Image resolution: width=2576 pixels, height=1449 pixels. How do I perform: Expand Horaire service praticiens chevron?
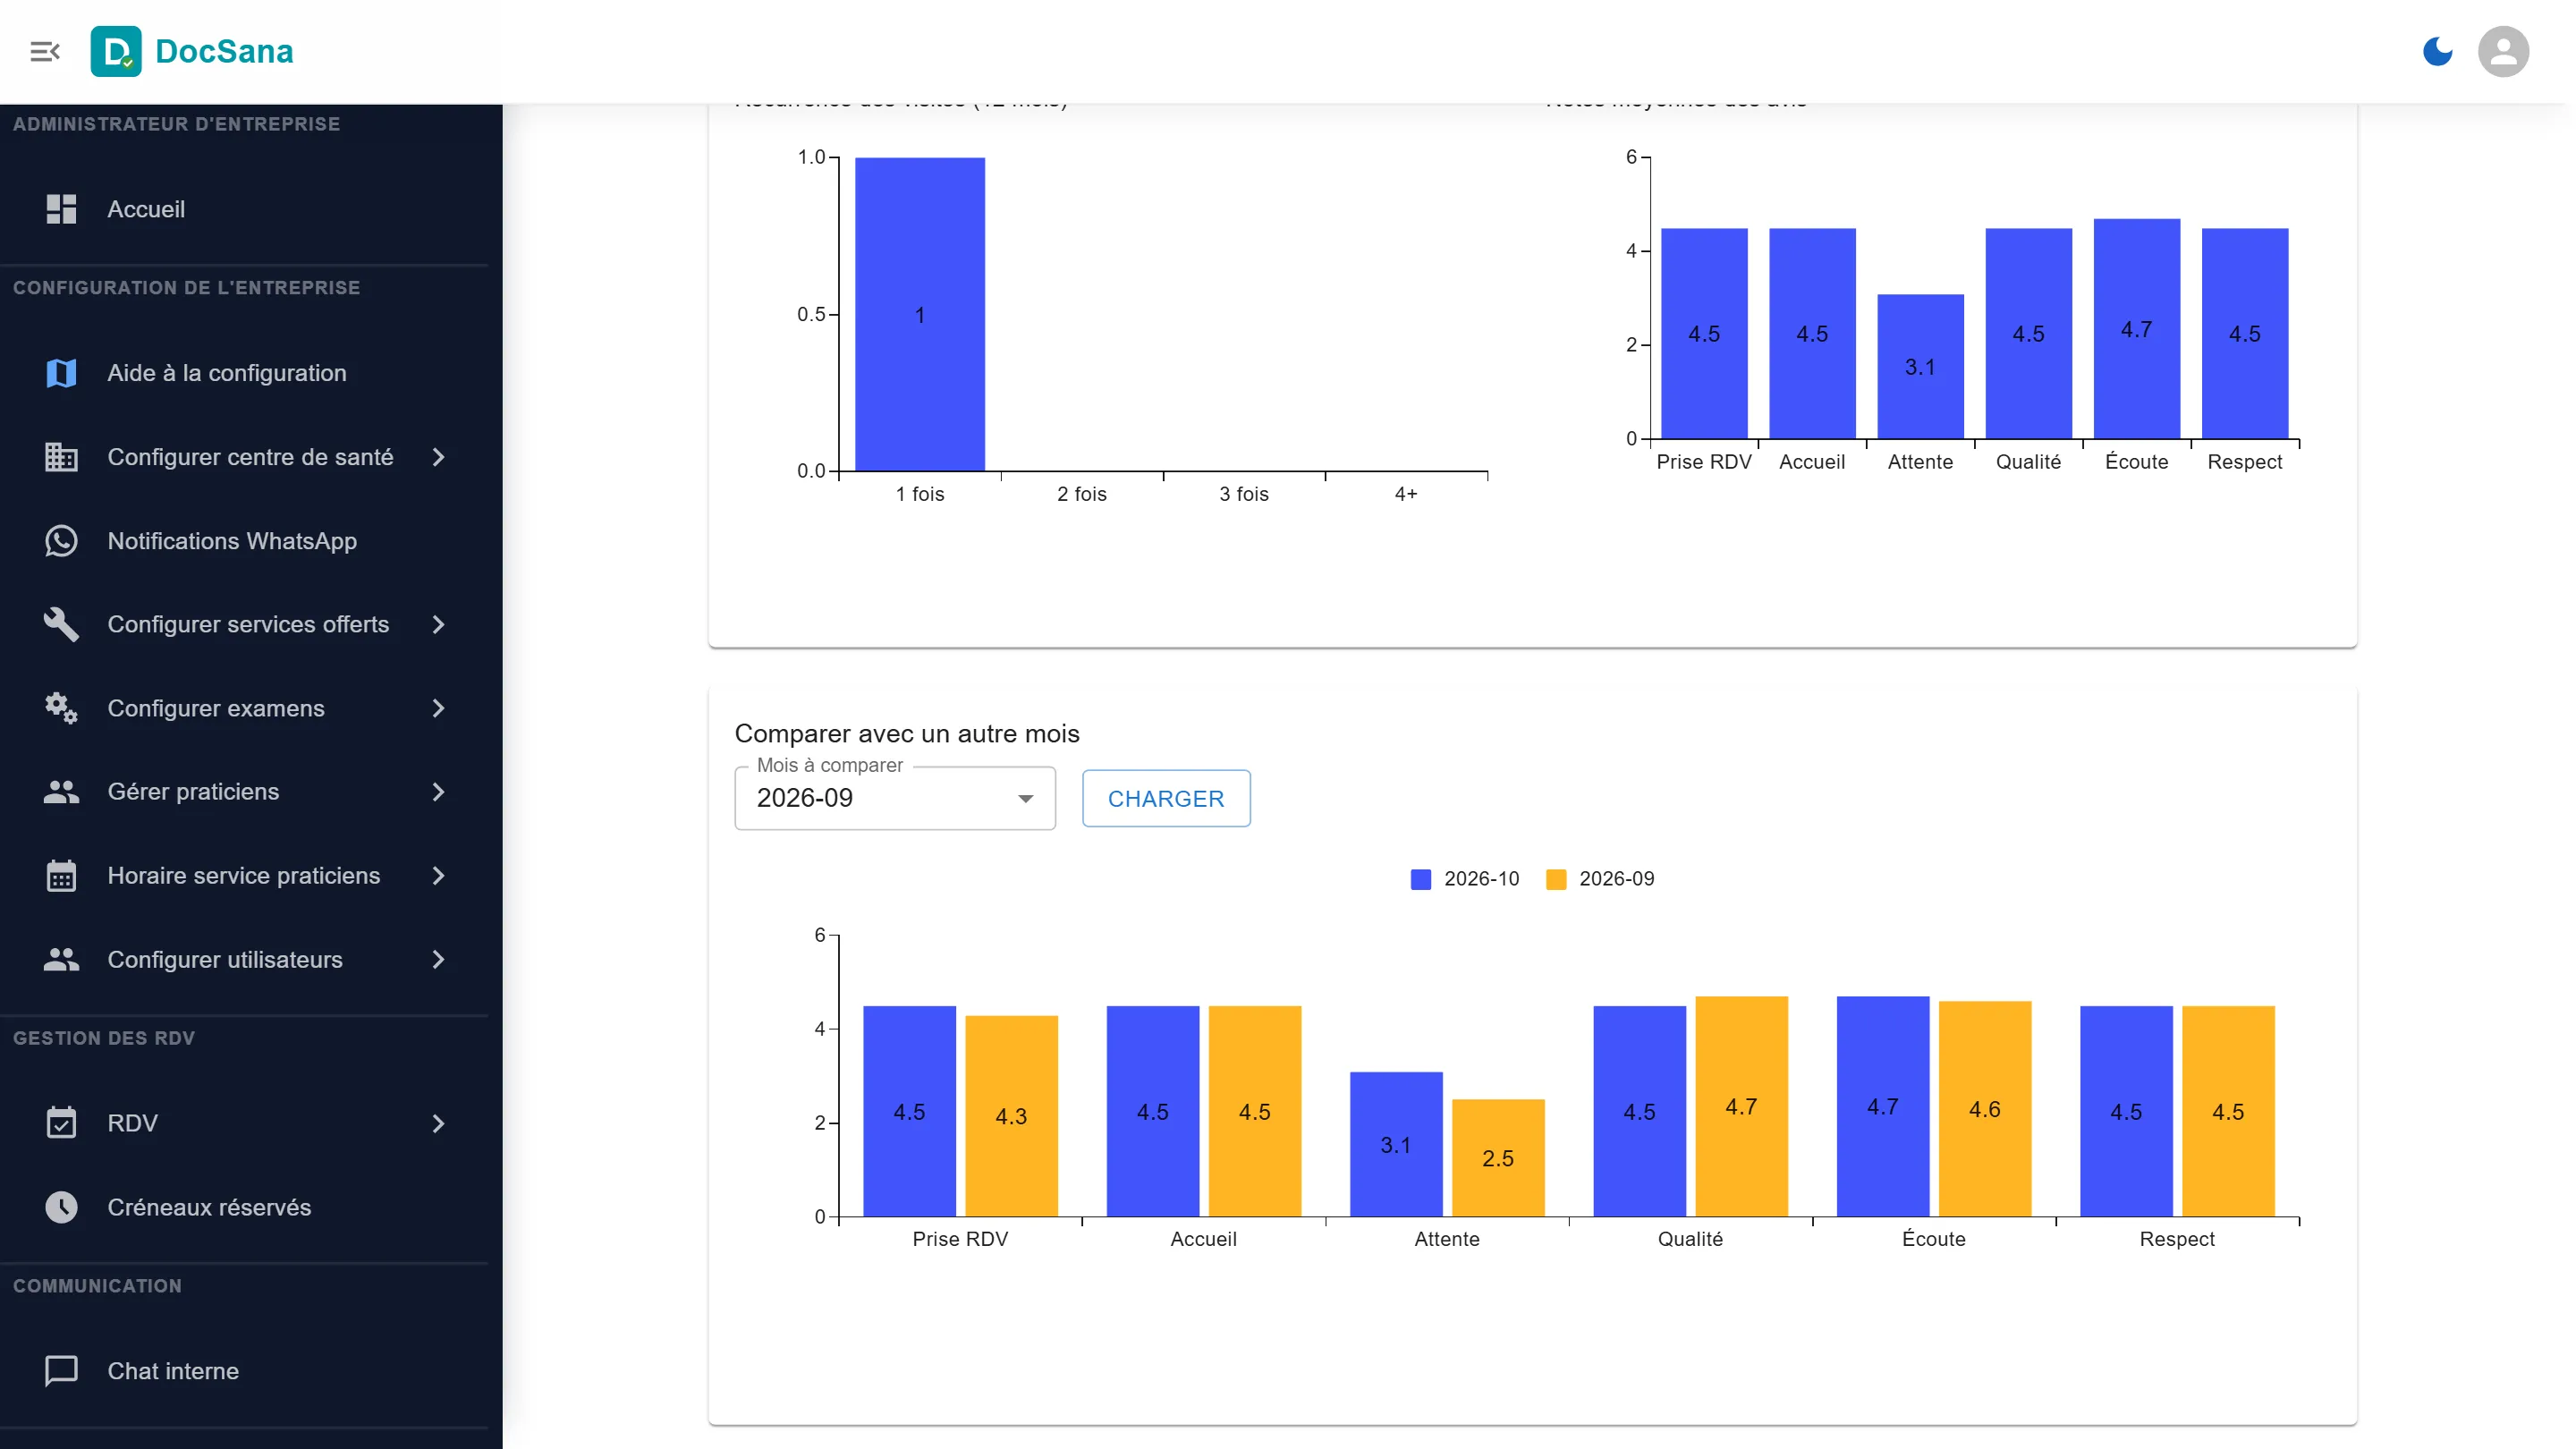click(x=438, y=876)
